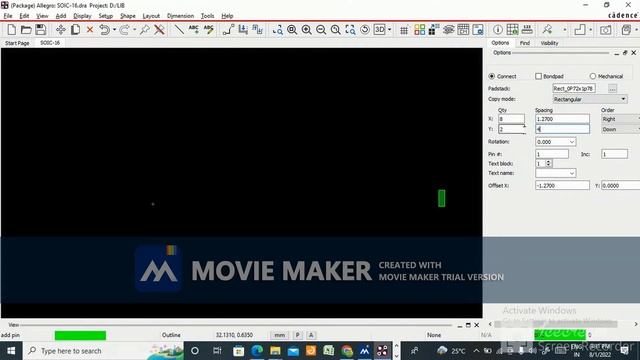Click the Zoom In magnifier icon
This screenshot has width=640, height=360.
pos(307,30)
